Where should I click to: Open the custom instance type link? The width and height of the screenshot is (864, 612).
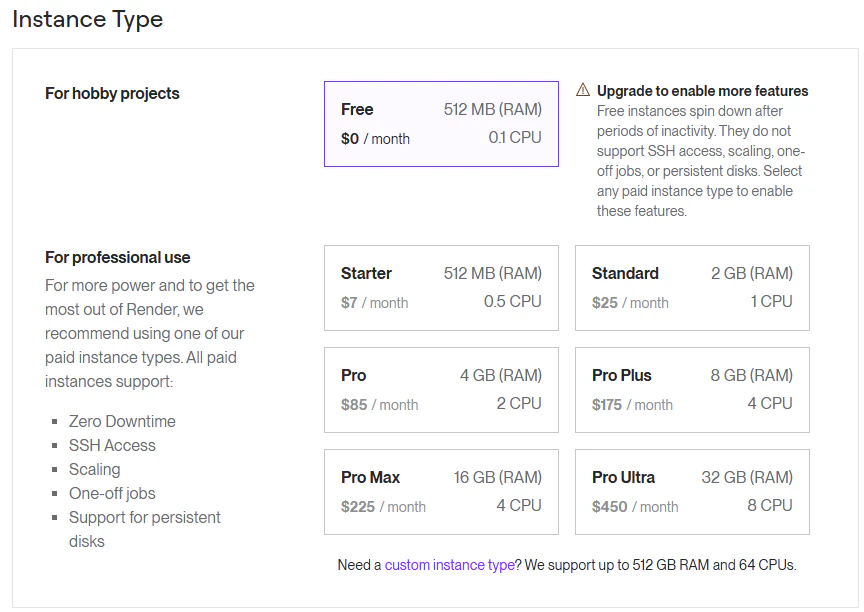point(449,565)
